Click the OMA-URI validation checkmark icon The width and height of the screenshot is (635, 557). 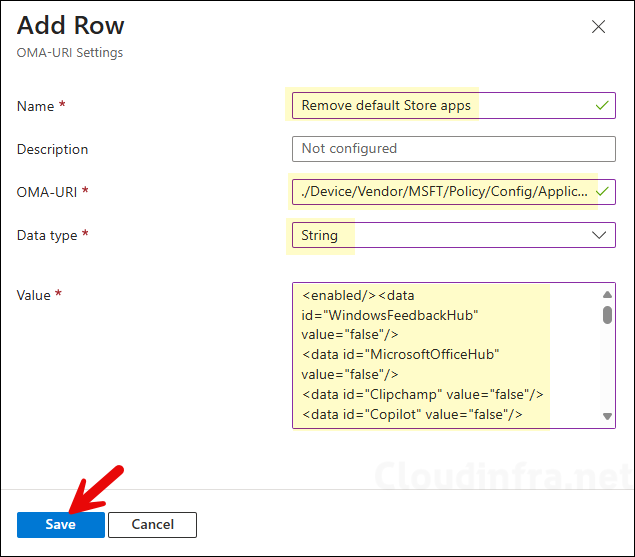602,191
